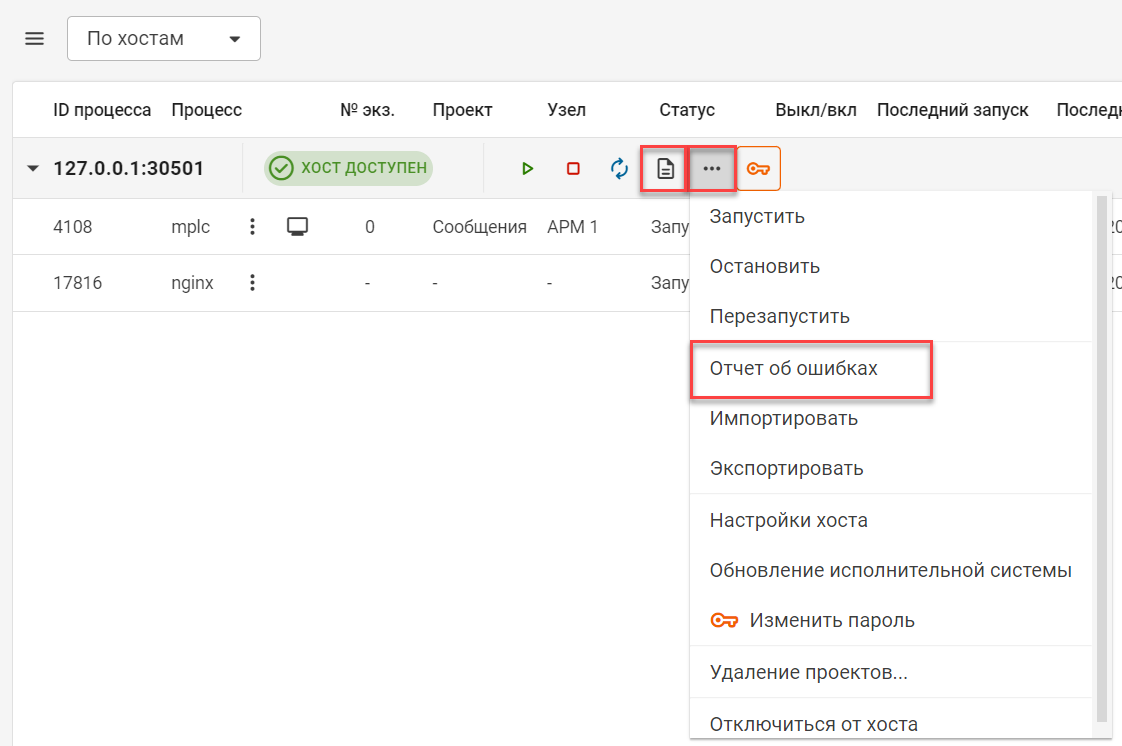
Task: Click the blue restart host icon
Action: [620, 169]
